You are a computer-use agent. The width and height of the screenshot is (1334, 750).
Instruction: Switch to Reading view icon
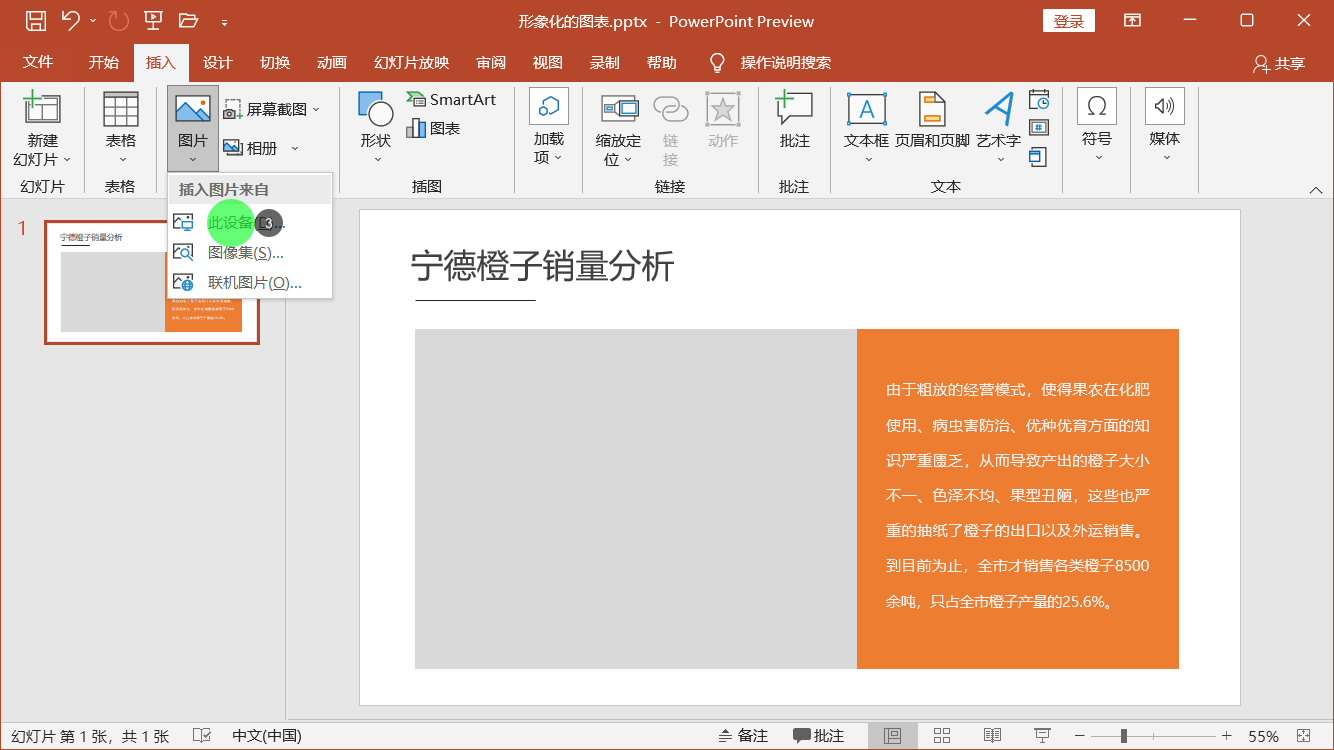[992, 736]
